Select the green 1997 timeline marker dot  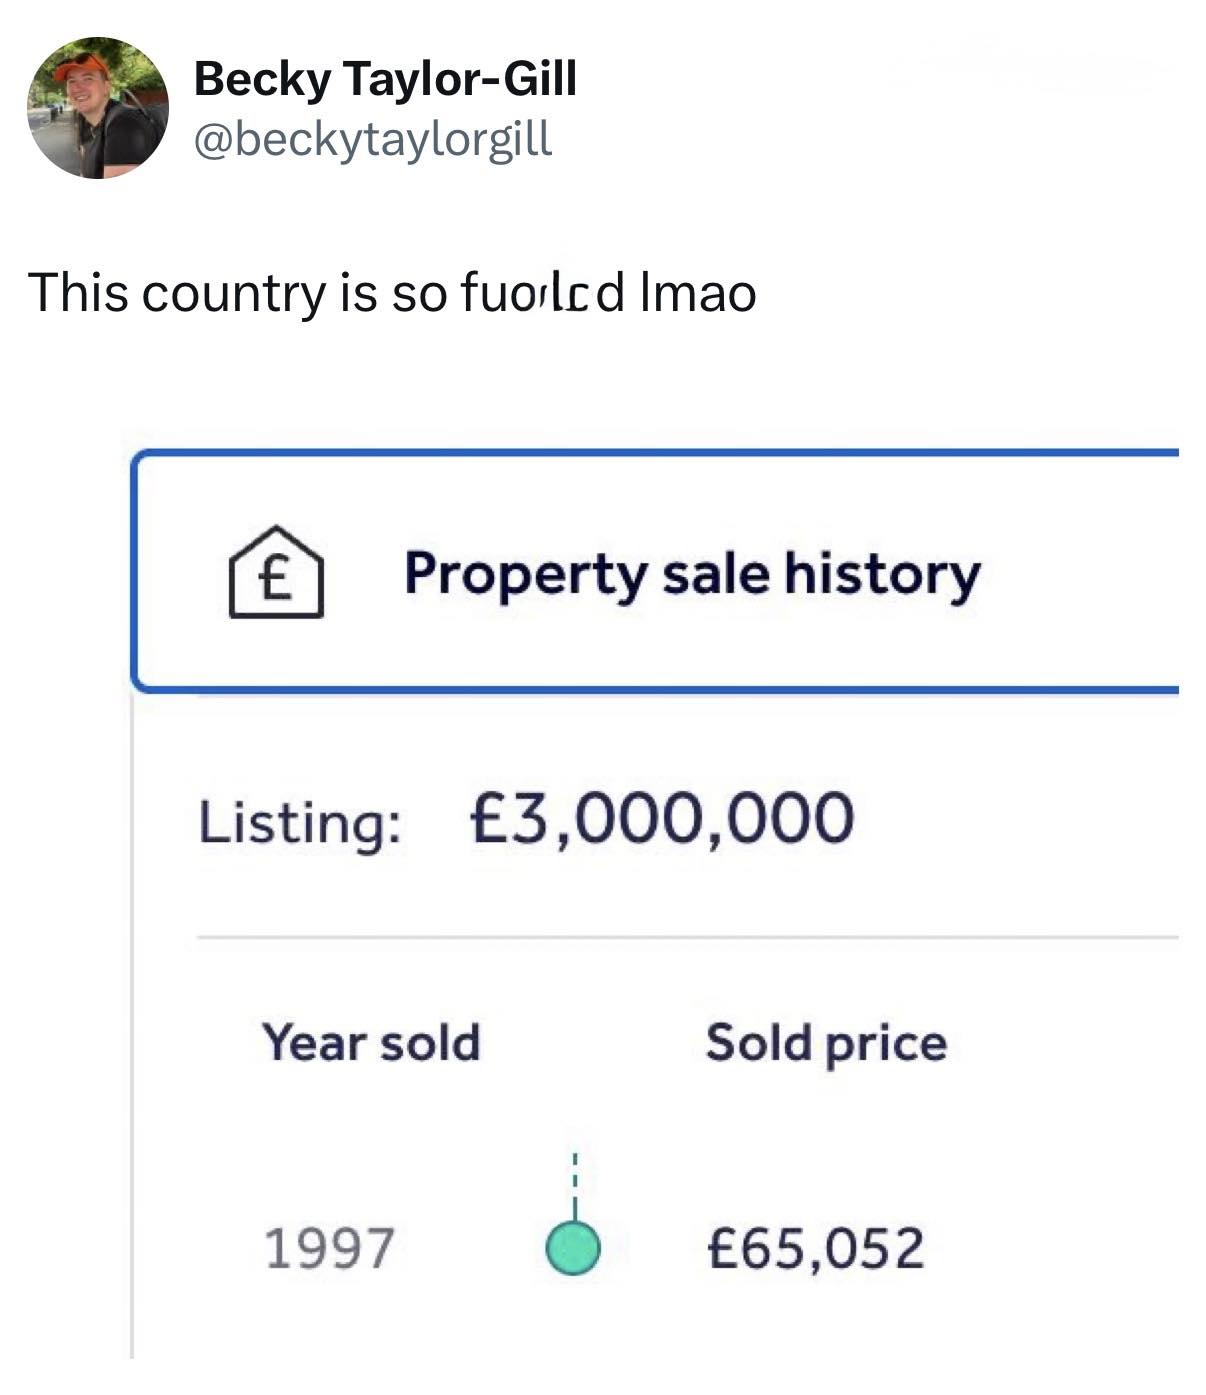click(573, 1248)
